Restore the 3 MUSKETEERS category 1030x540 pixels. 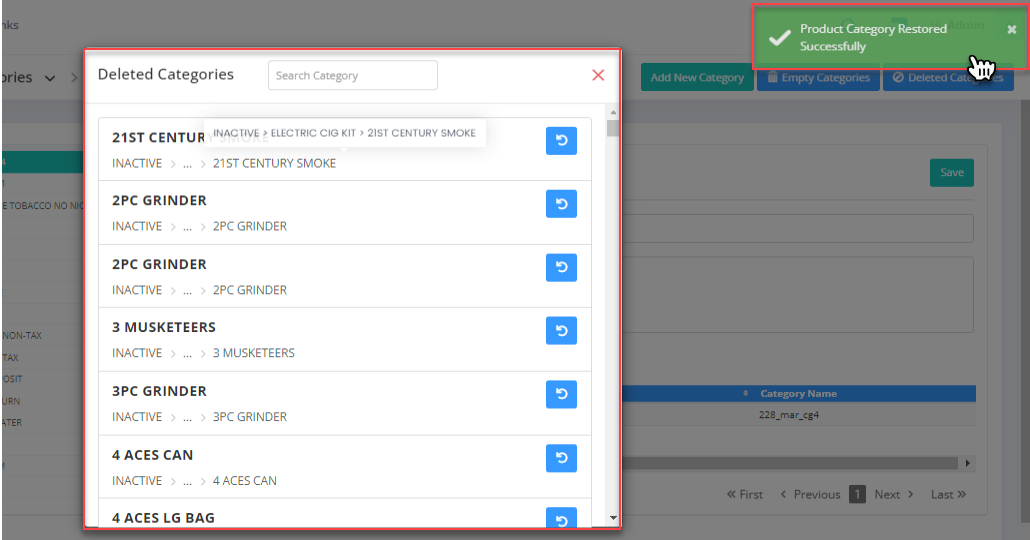coord(561,330)
